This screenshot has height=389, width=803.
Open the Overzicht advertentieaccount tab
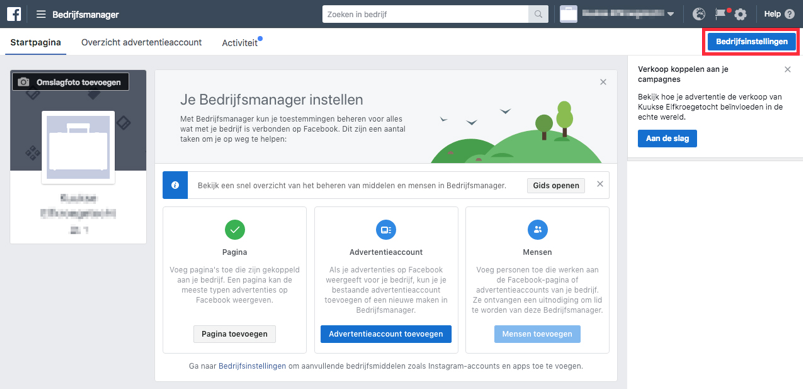141,42
